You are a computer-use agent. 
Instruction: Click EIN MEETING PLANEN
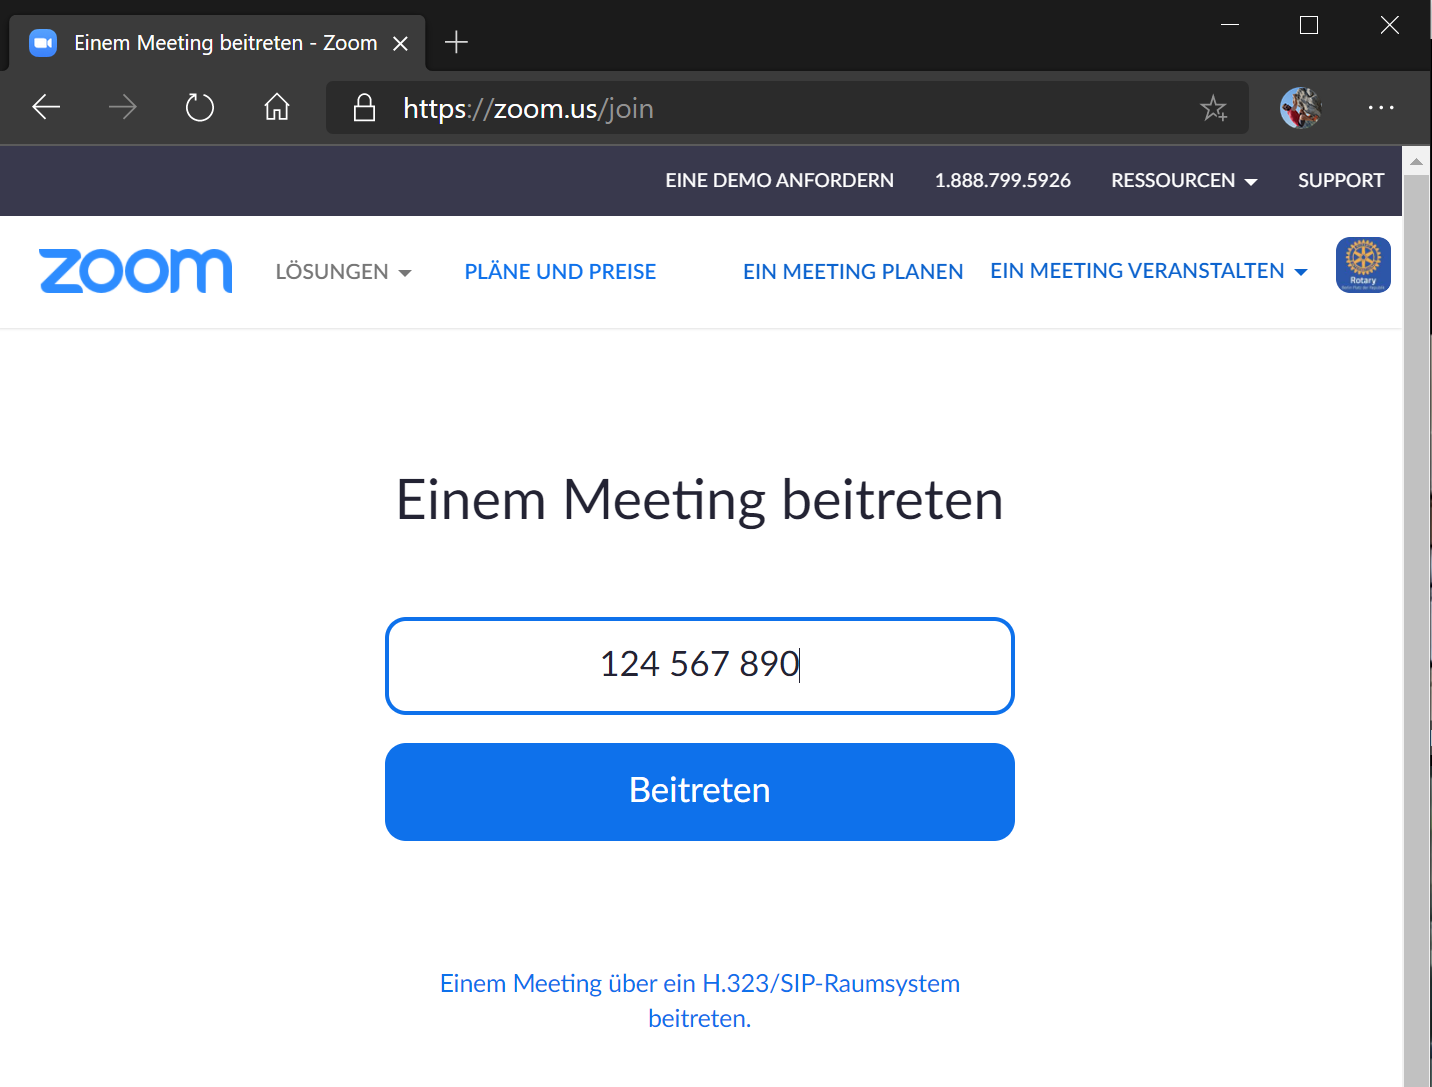pos(853,272)
